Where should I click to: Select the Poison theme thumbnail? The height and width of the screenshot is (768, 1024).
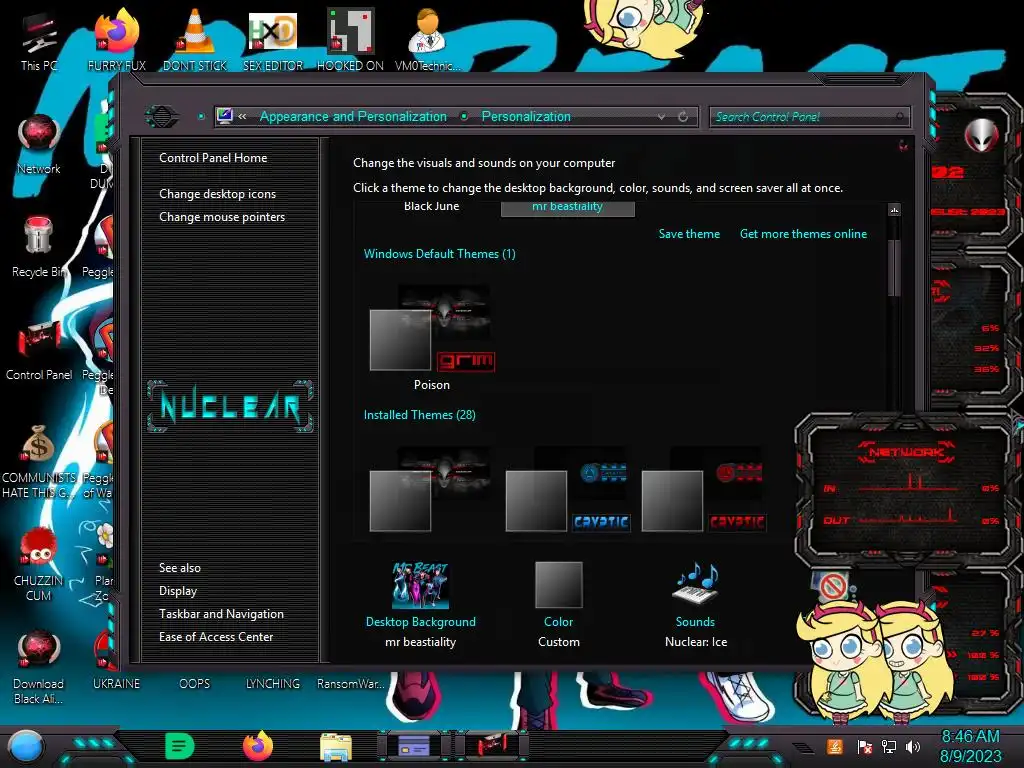tap(432, 337)
